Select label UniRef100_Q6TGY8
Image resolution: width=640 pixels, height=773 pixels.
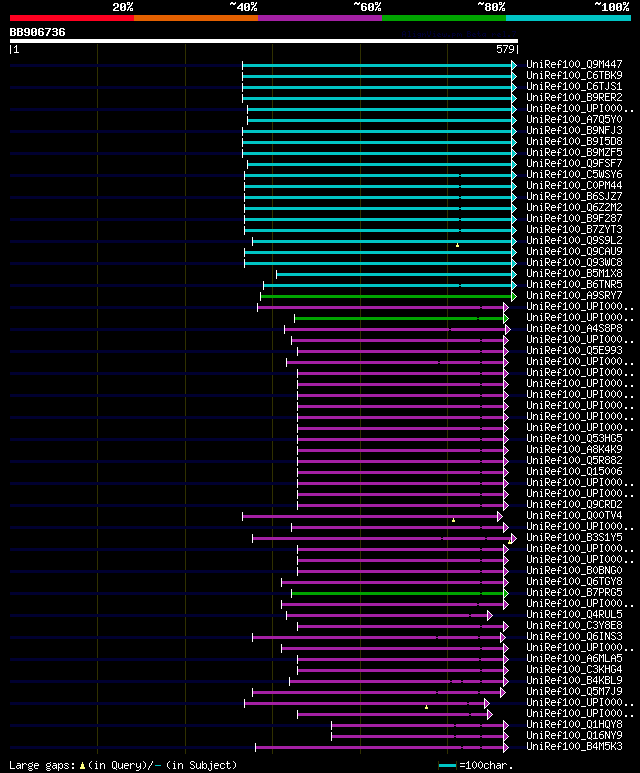coord(574,582)
